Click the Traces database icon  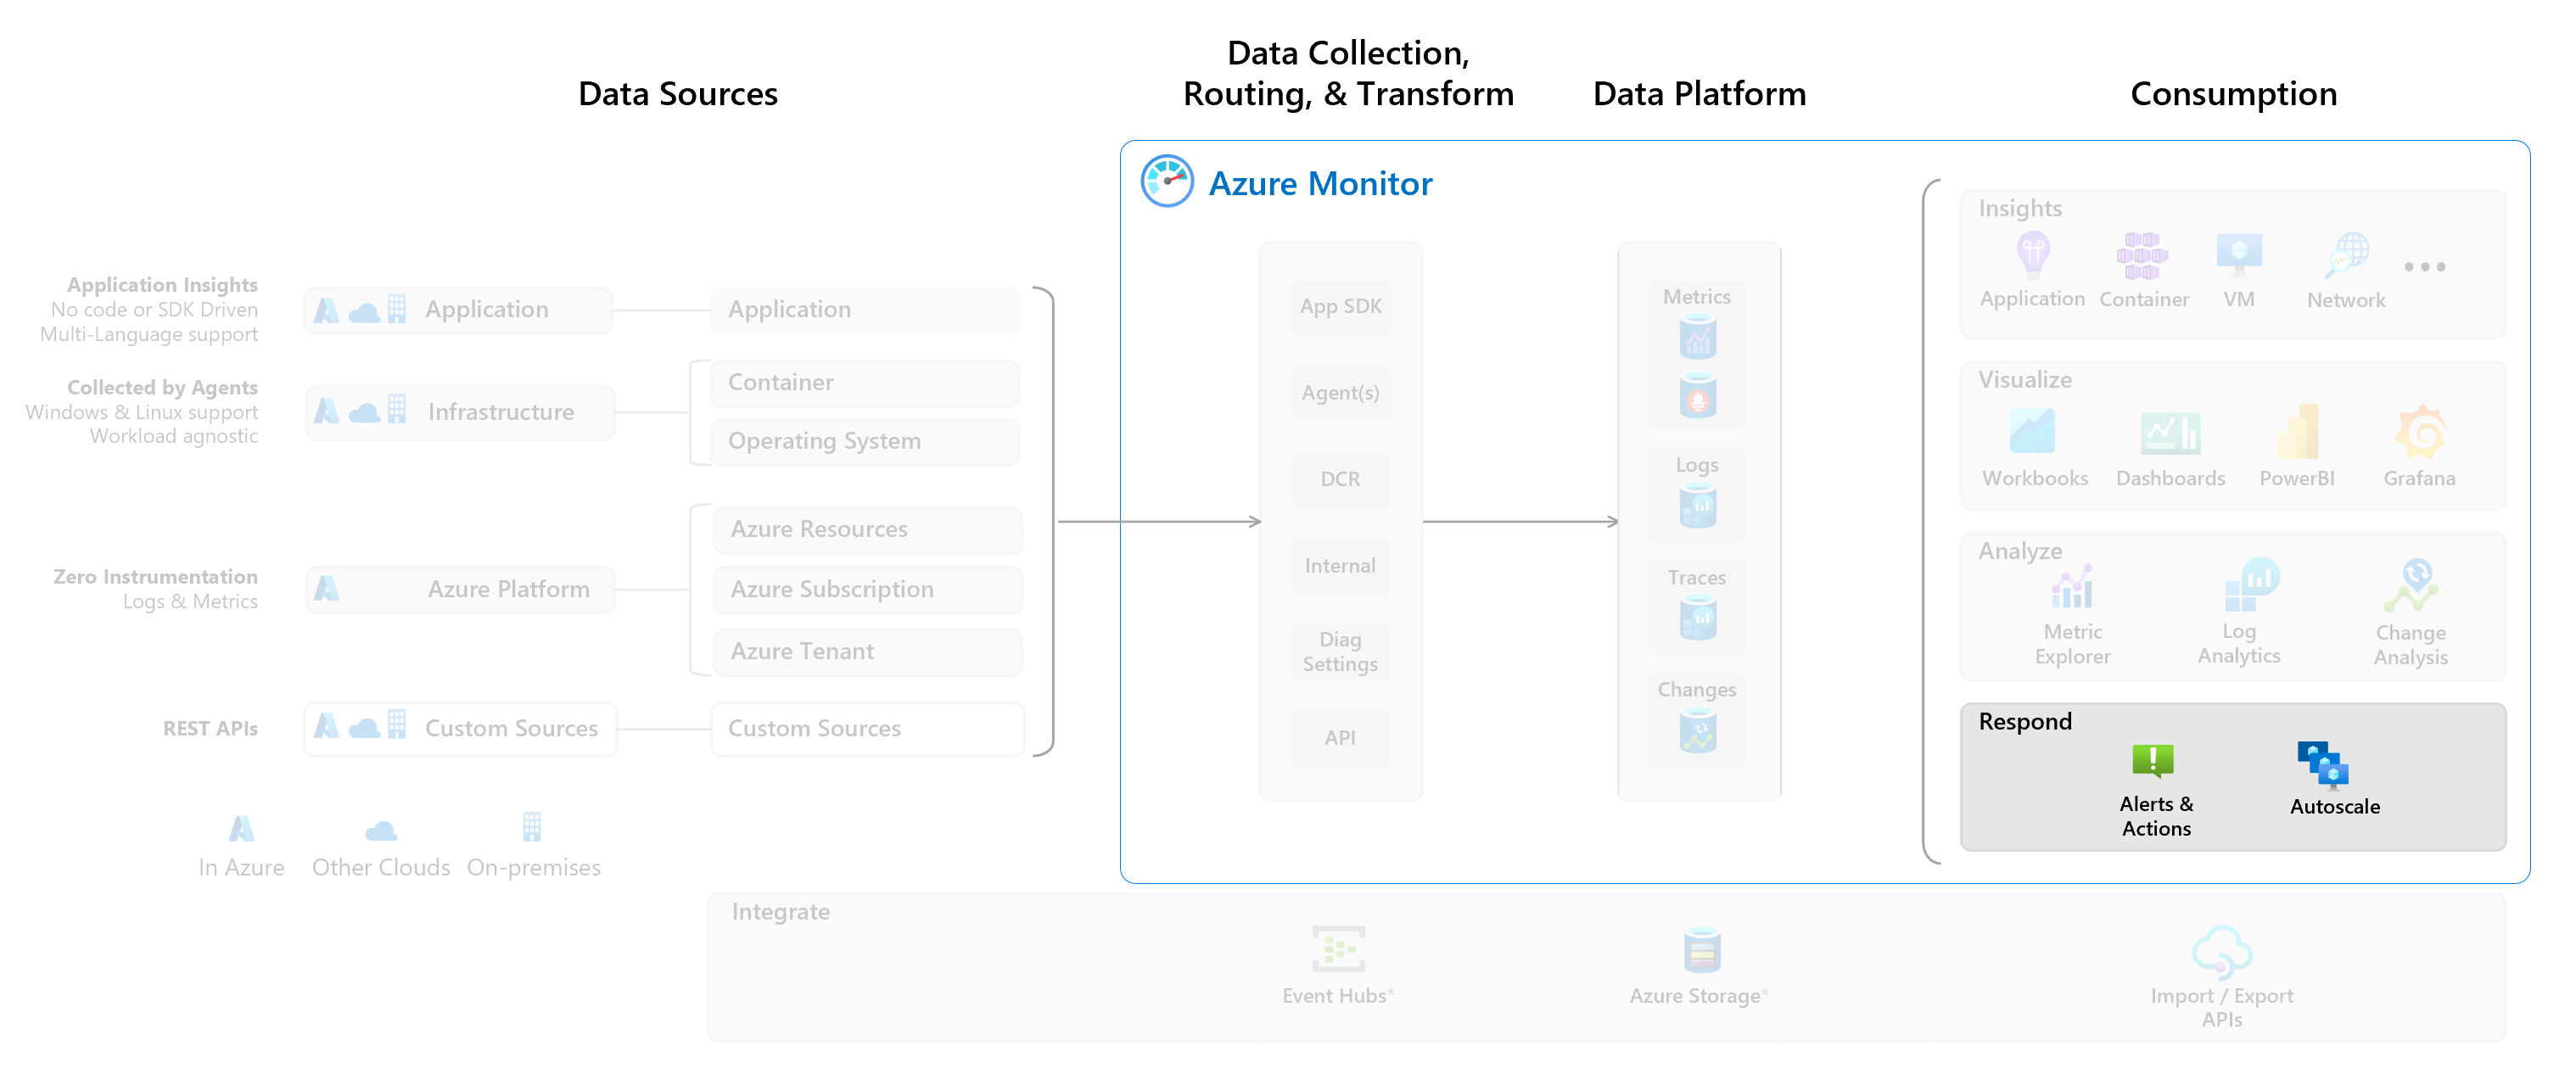click(x=1697, y=617)
